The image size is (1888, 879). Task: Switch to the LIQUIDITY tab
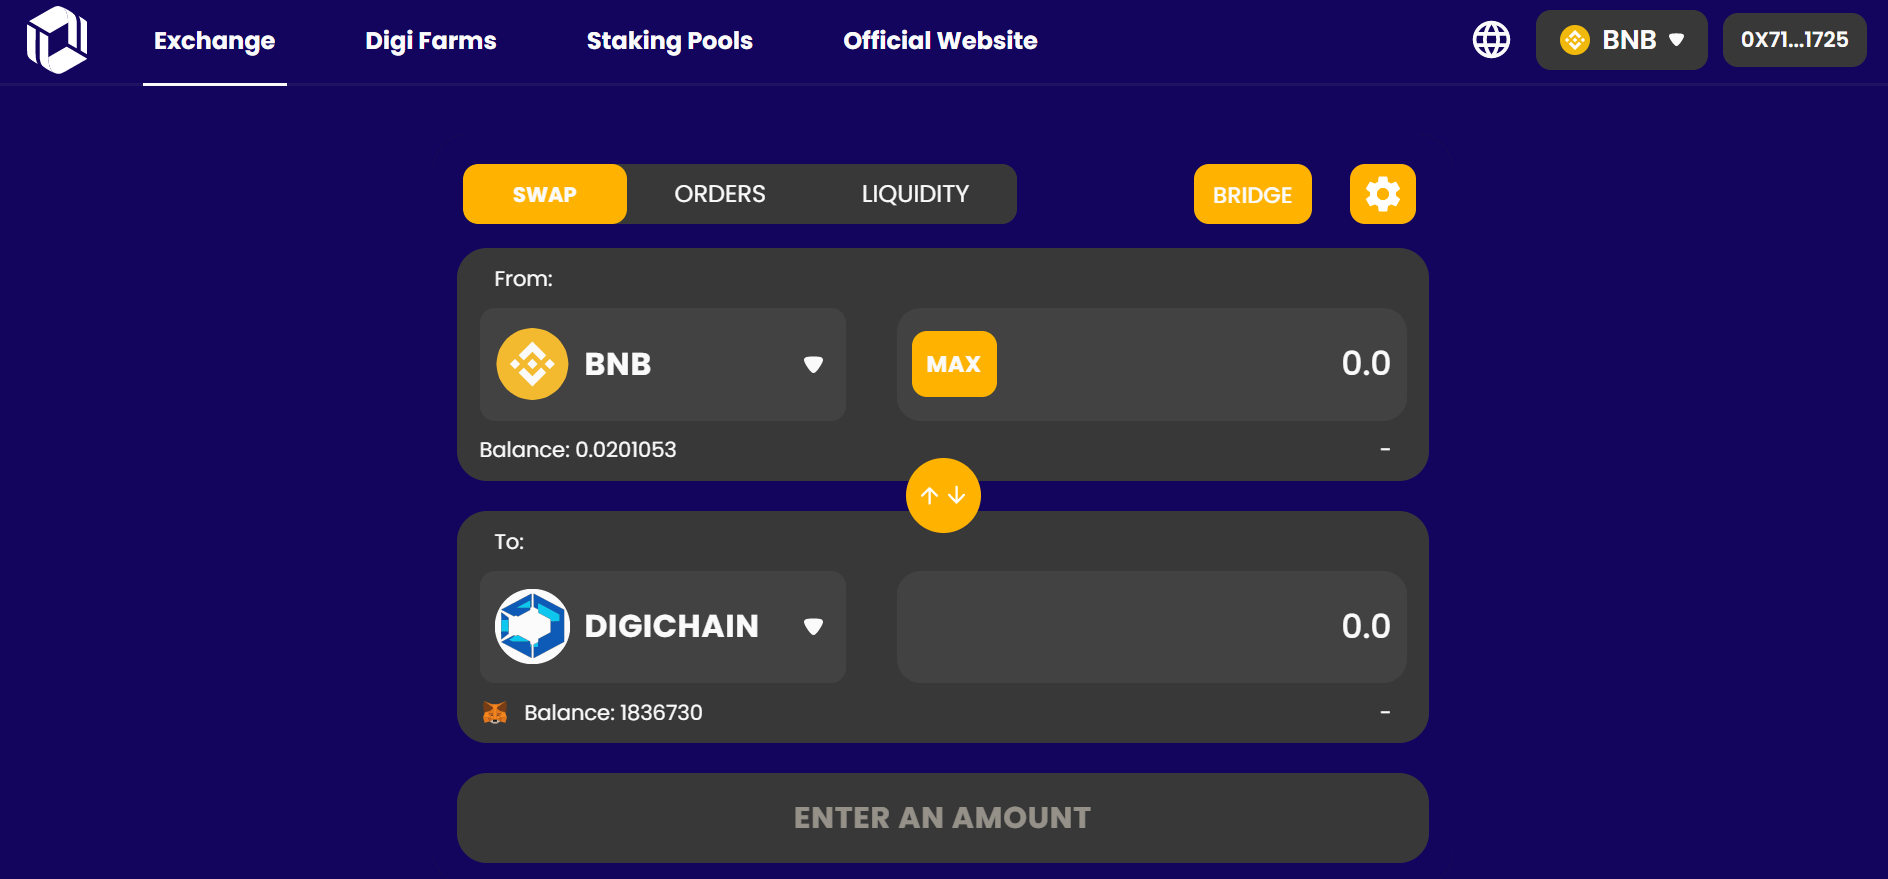pos(915,194)
